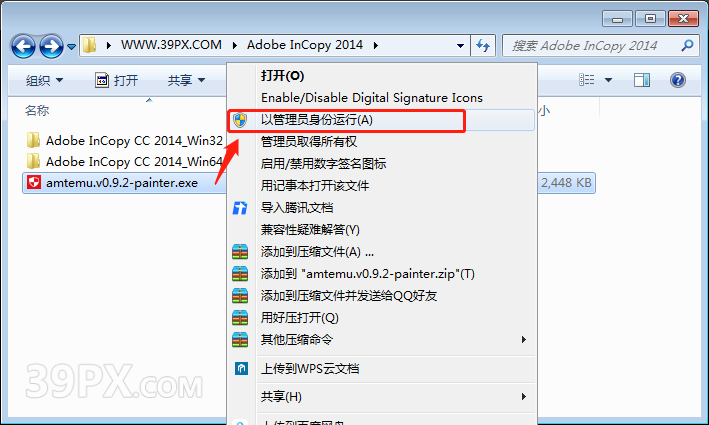This screenshot has width=709, height=425.
Task: Go back with the Back arrow button
Action: pos(23,46)
